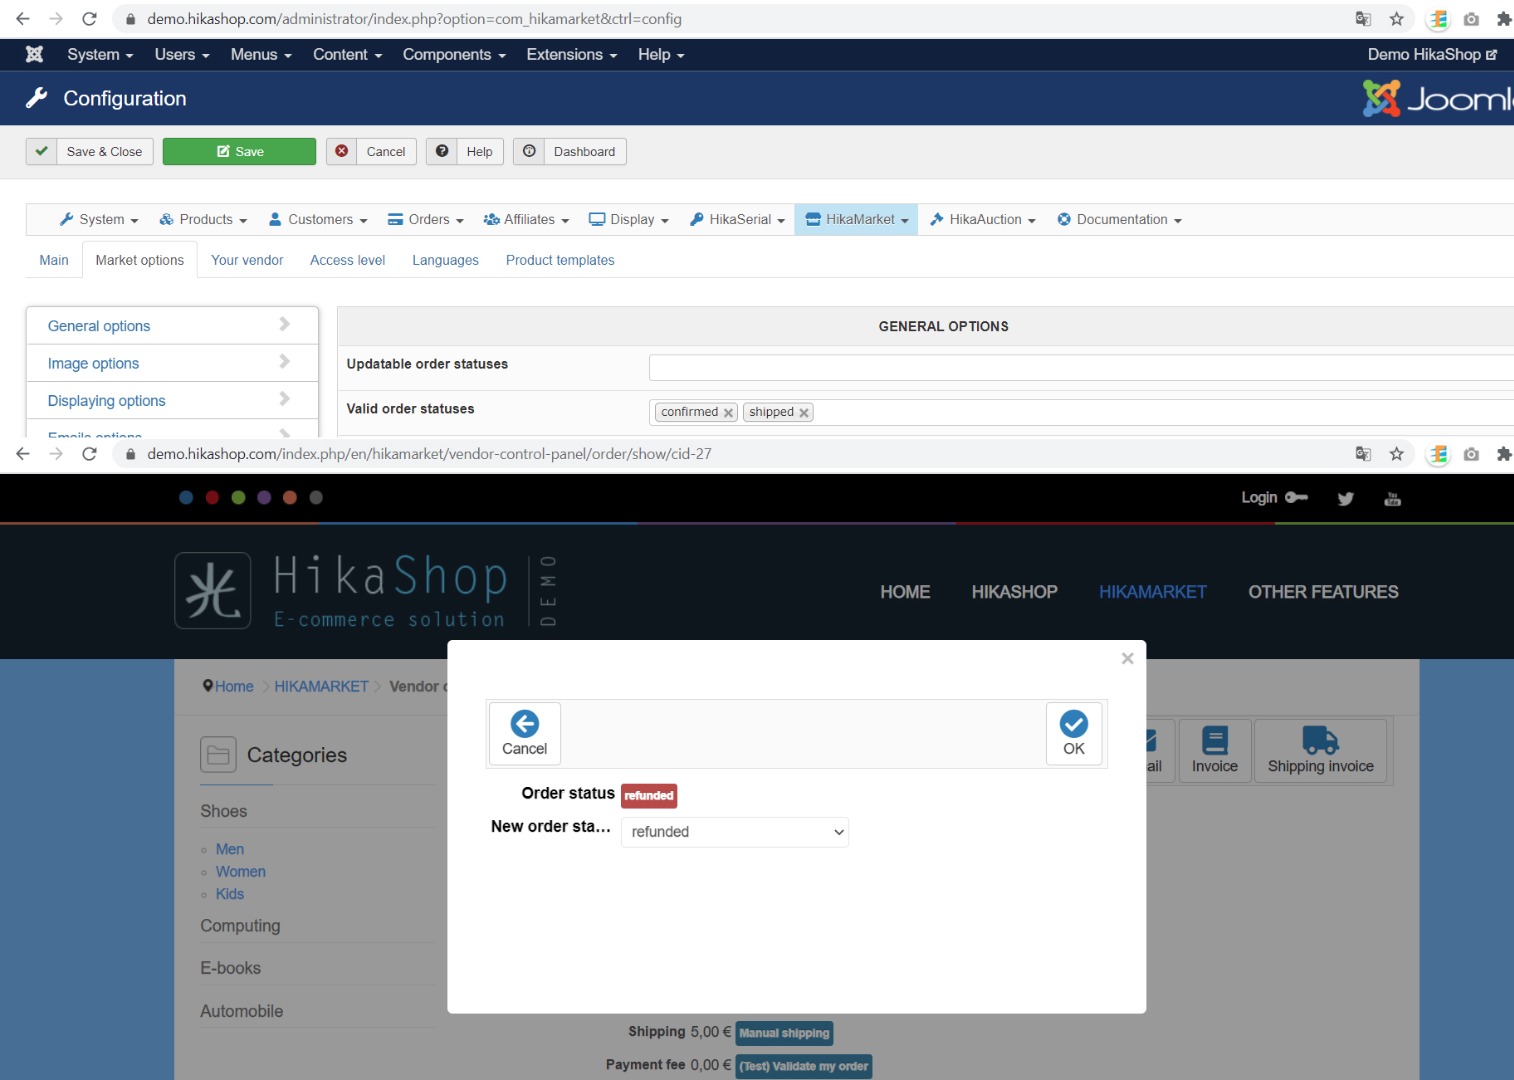Expand the HikaAuction dropdown menu
This screenshot has width=1514, height=1080.
(x=983, y=220)
